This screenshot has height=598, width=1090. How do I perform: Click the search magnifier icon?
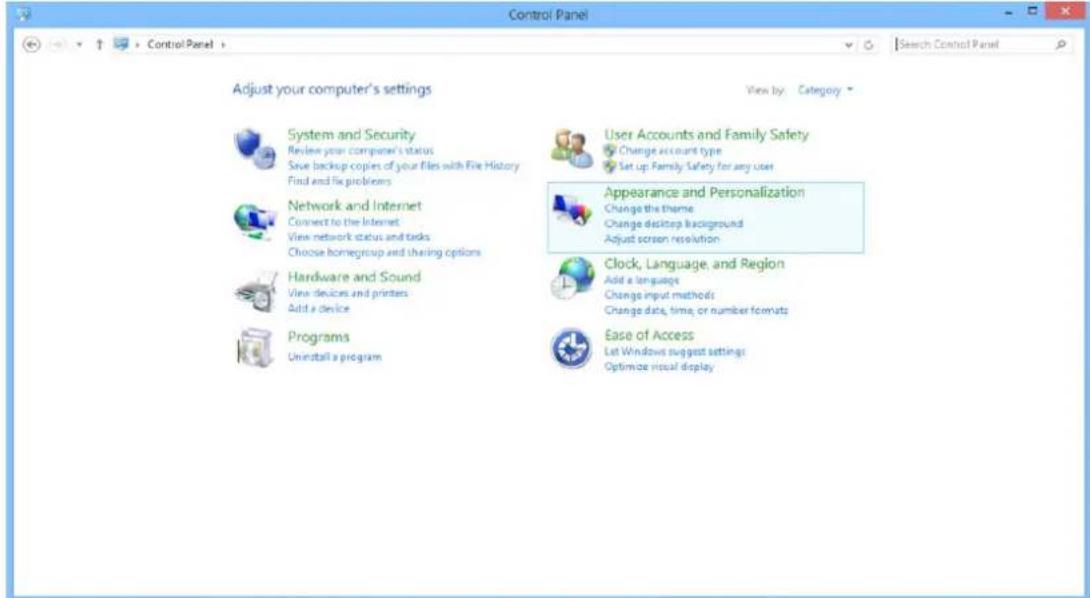[x=1061, y=45]
